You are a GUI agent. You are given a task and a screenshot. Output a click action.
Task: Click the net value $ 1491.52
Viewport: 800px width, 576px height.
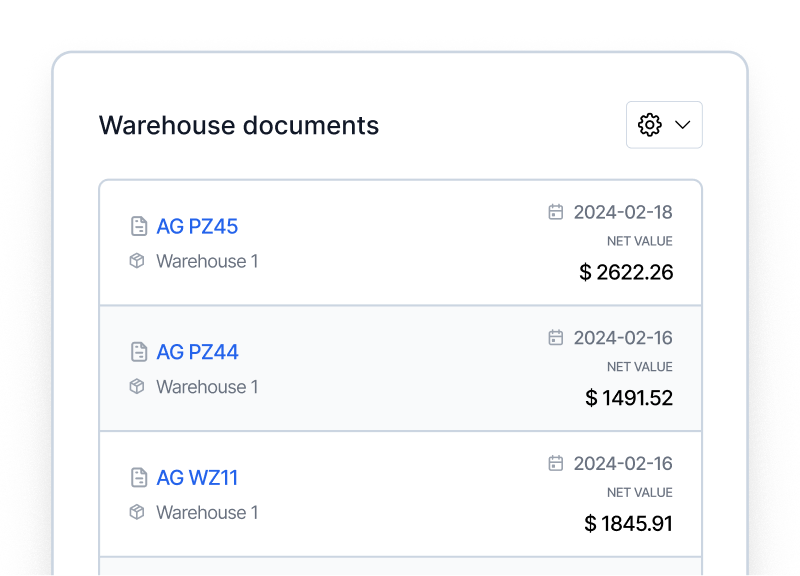tap(629, 398)
